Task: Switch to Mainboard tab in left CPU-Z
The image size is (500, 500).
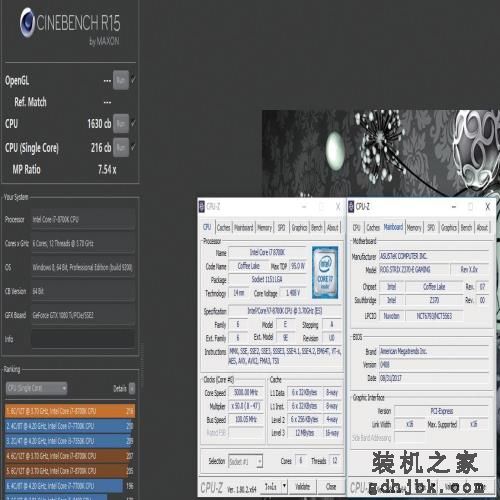Action: coord(244,228)
